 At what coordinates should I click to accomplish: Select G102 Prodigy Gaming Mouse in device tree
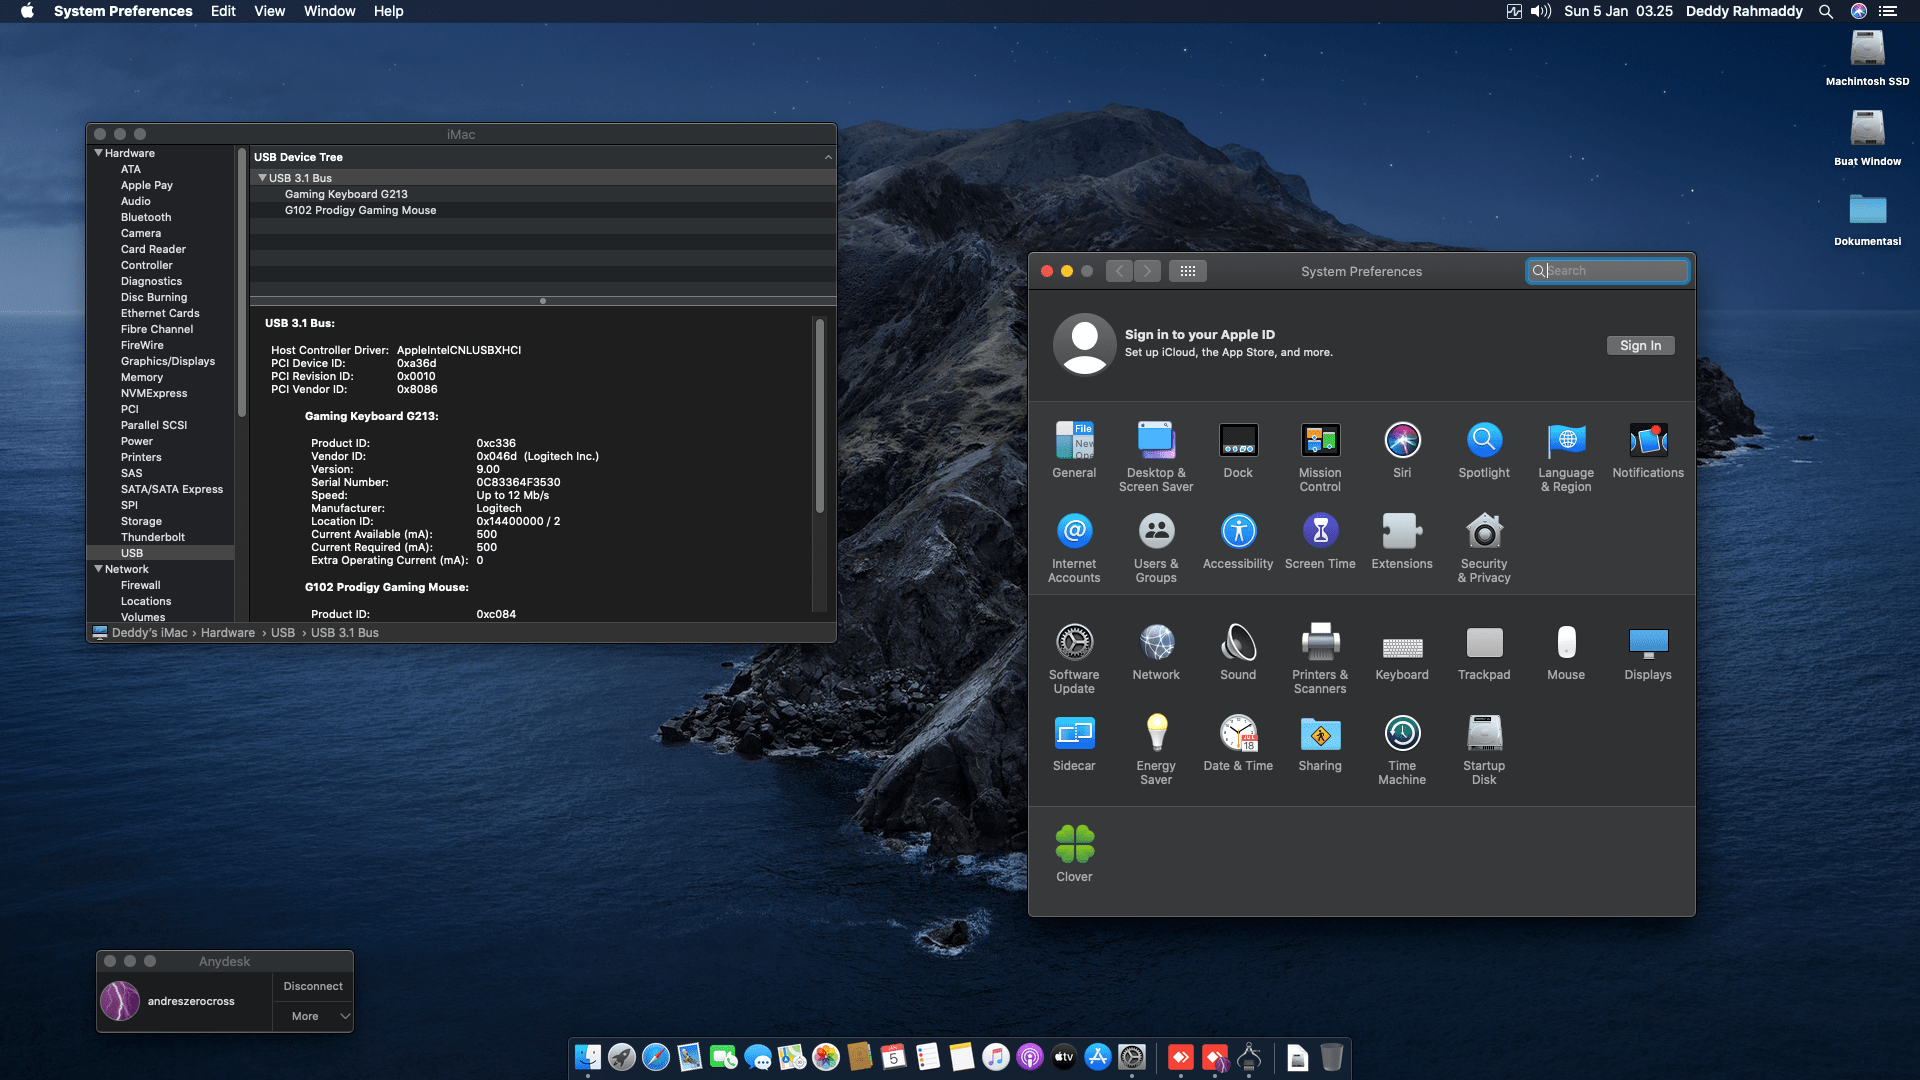[360, 210]
